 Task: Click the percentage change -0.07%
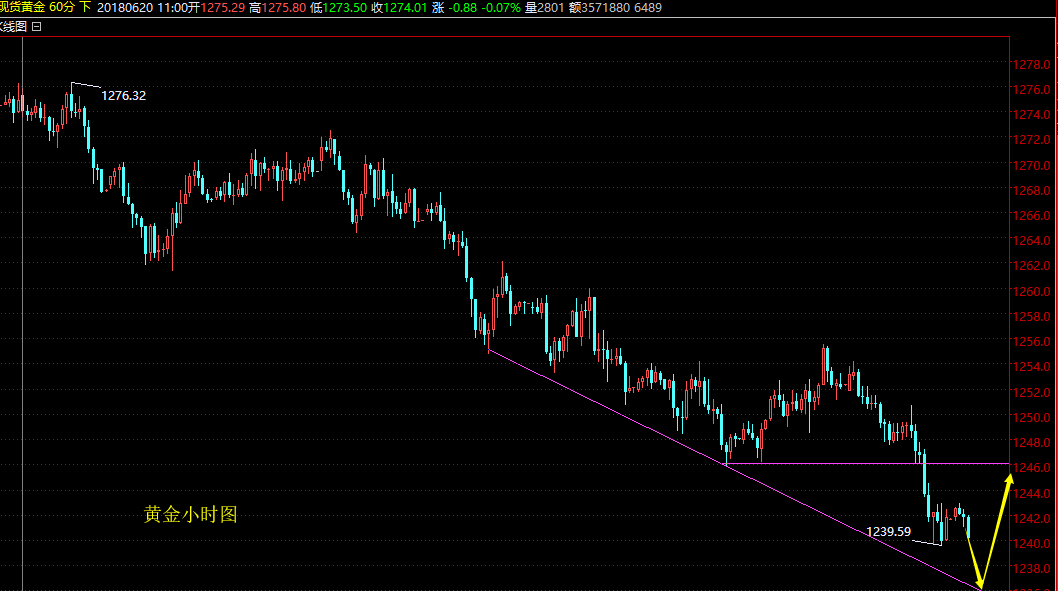[501, 7]
